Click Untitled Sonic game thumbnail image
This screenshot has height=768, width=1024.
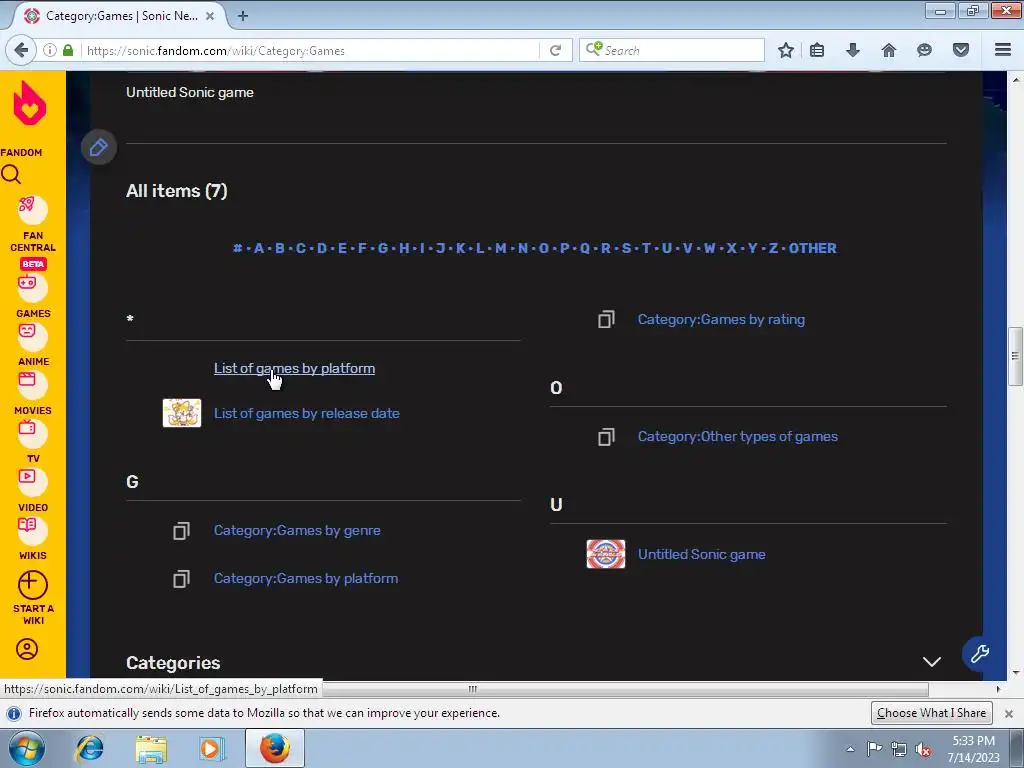pos(605,554)
